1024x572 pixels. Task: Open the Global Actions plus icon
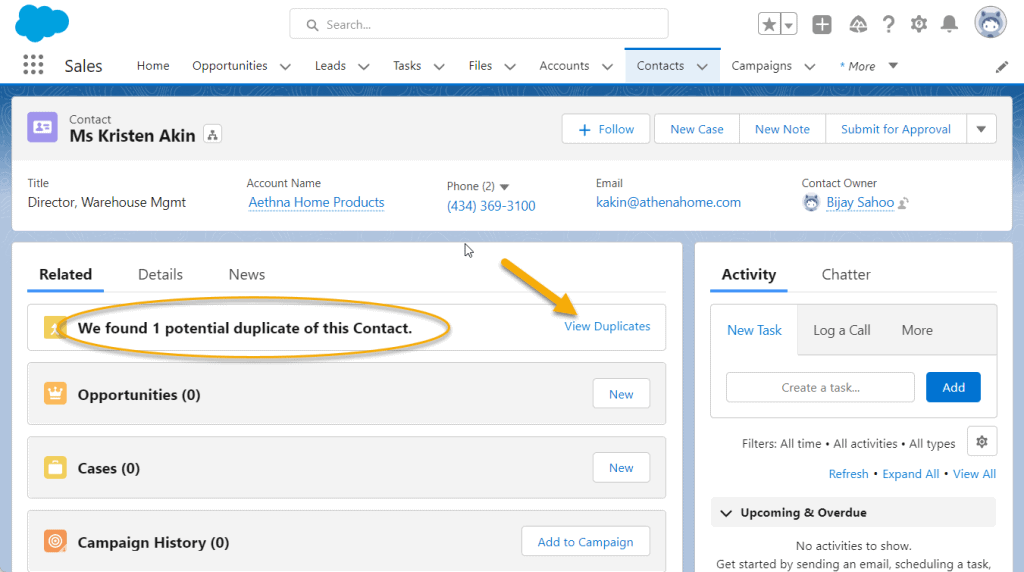point(822,25)
